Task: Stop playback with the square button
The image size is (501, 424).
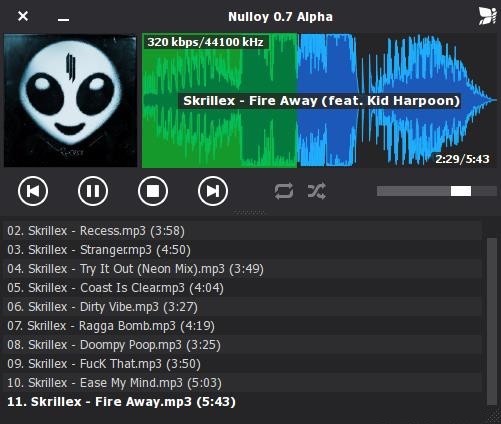Action: tap(153, 191)
